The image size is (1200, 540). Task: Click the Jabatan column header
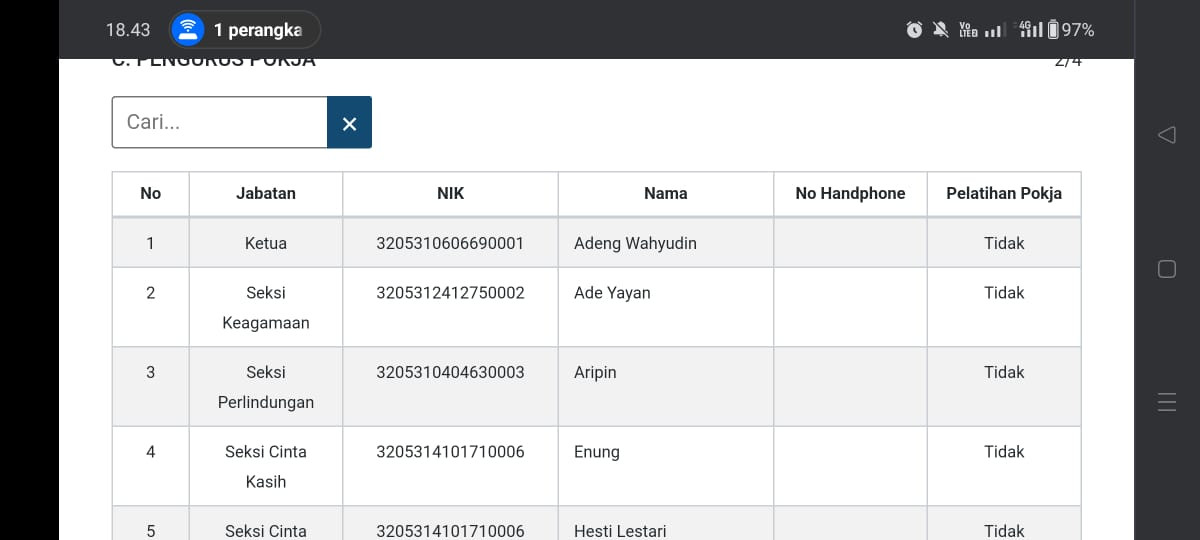pyautogui.click(x=265, y=194)
